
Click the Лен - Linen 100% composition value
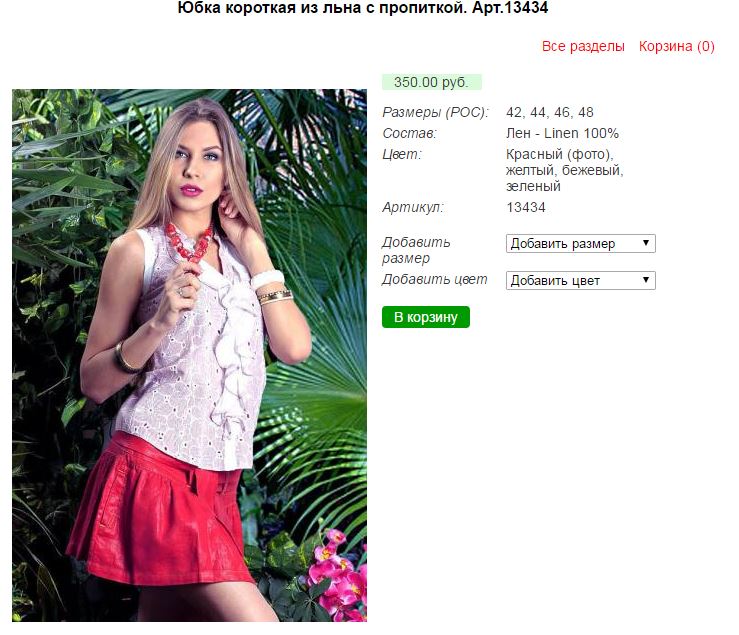click(562, 133)
